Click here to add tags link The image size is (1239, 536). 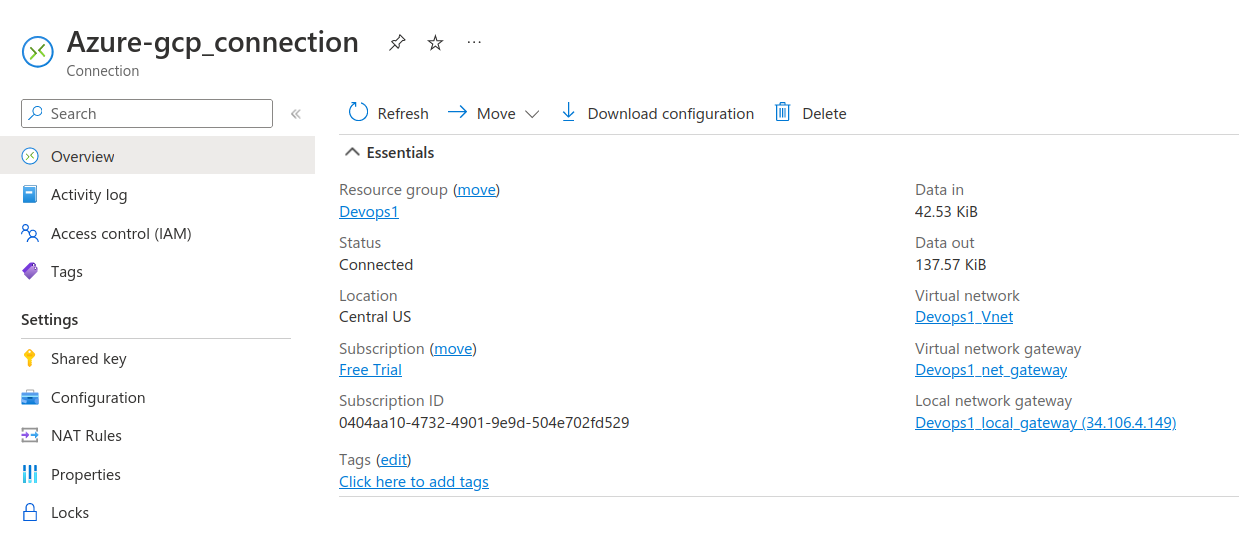point(414,482)
